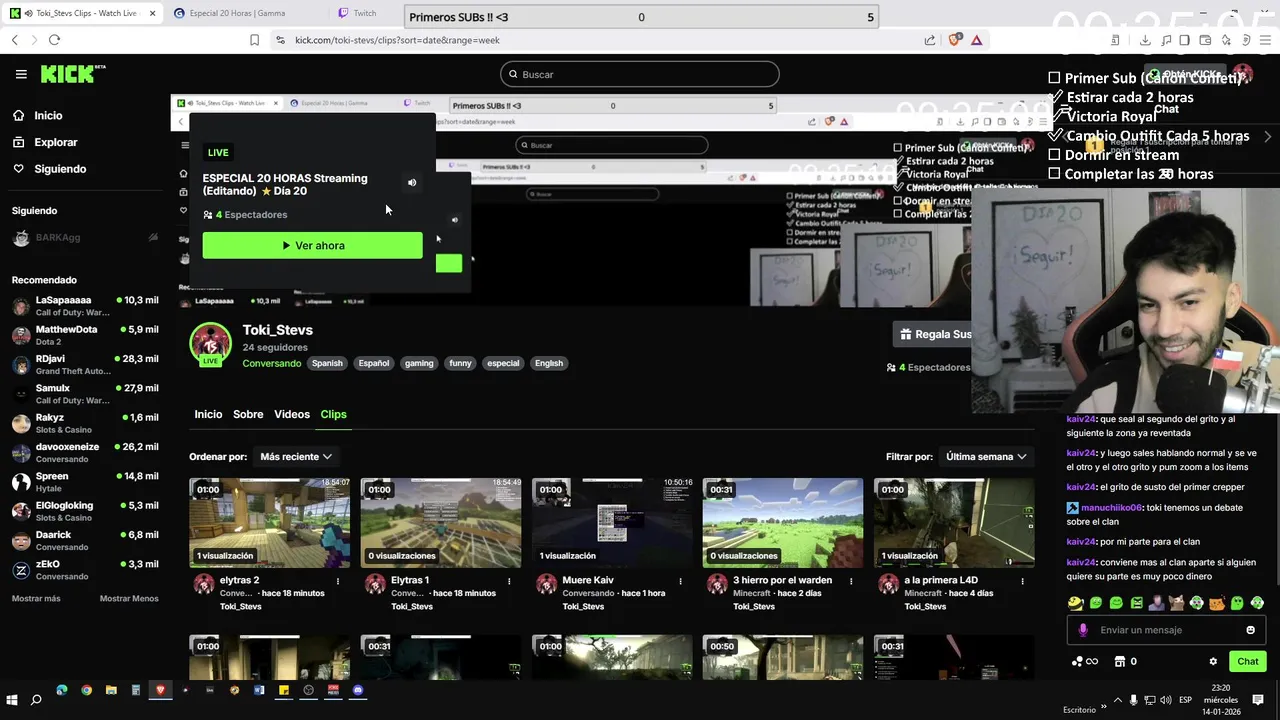This screenshot has width=1280, height=720.
Task: Expand Escritorio toolbar chevron
Action: click(1104, 707)
